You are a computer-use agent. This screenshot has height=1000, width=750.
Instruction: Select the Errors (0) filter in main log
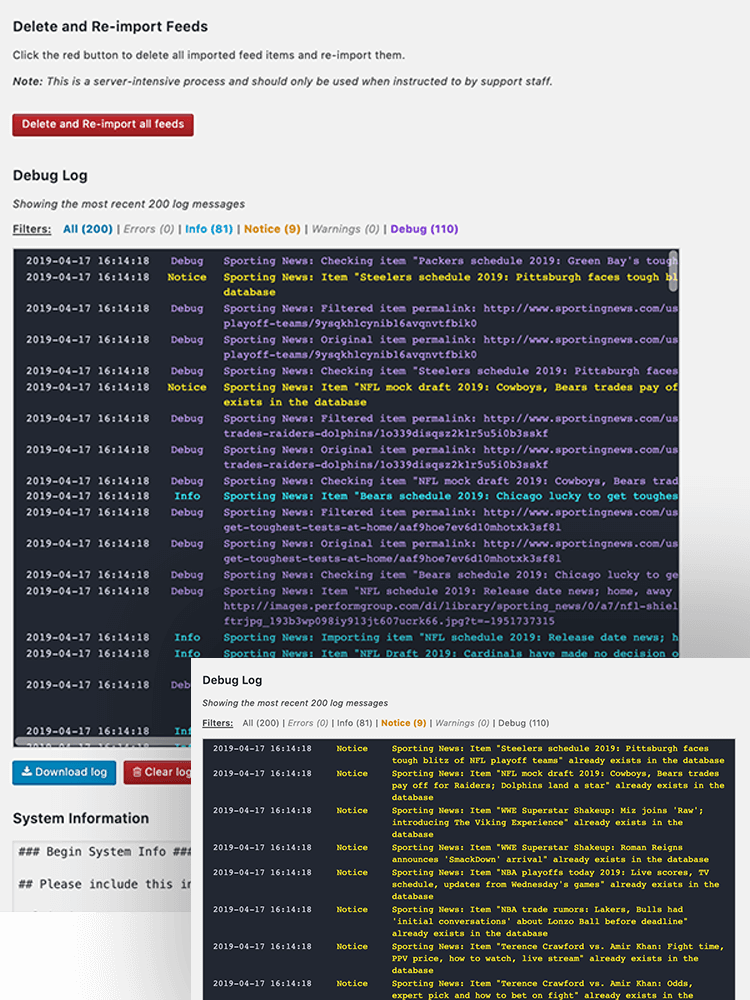coord(149,229)
